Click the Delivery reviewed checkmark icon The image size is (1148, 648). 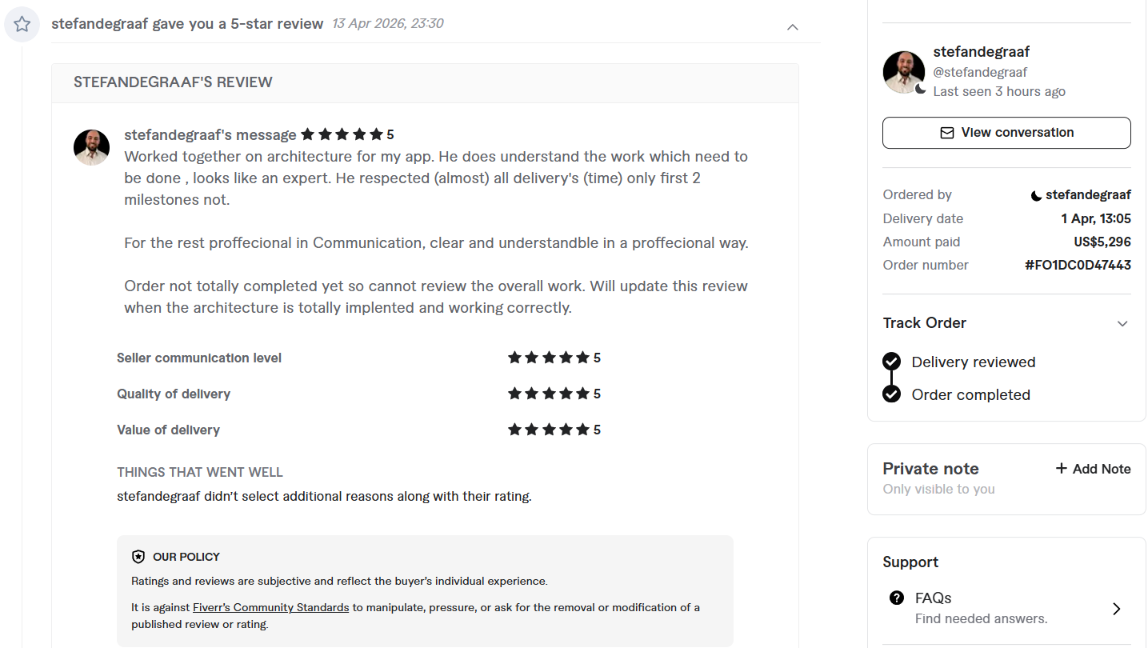891,362
